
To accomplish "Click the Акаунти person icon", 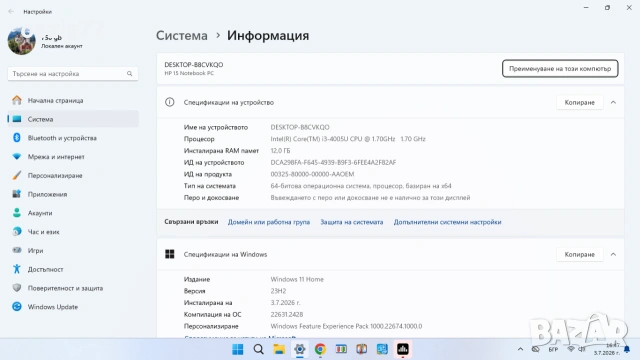I will (x=17, y=213).
